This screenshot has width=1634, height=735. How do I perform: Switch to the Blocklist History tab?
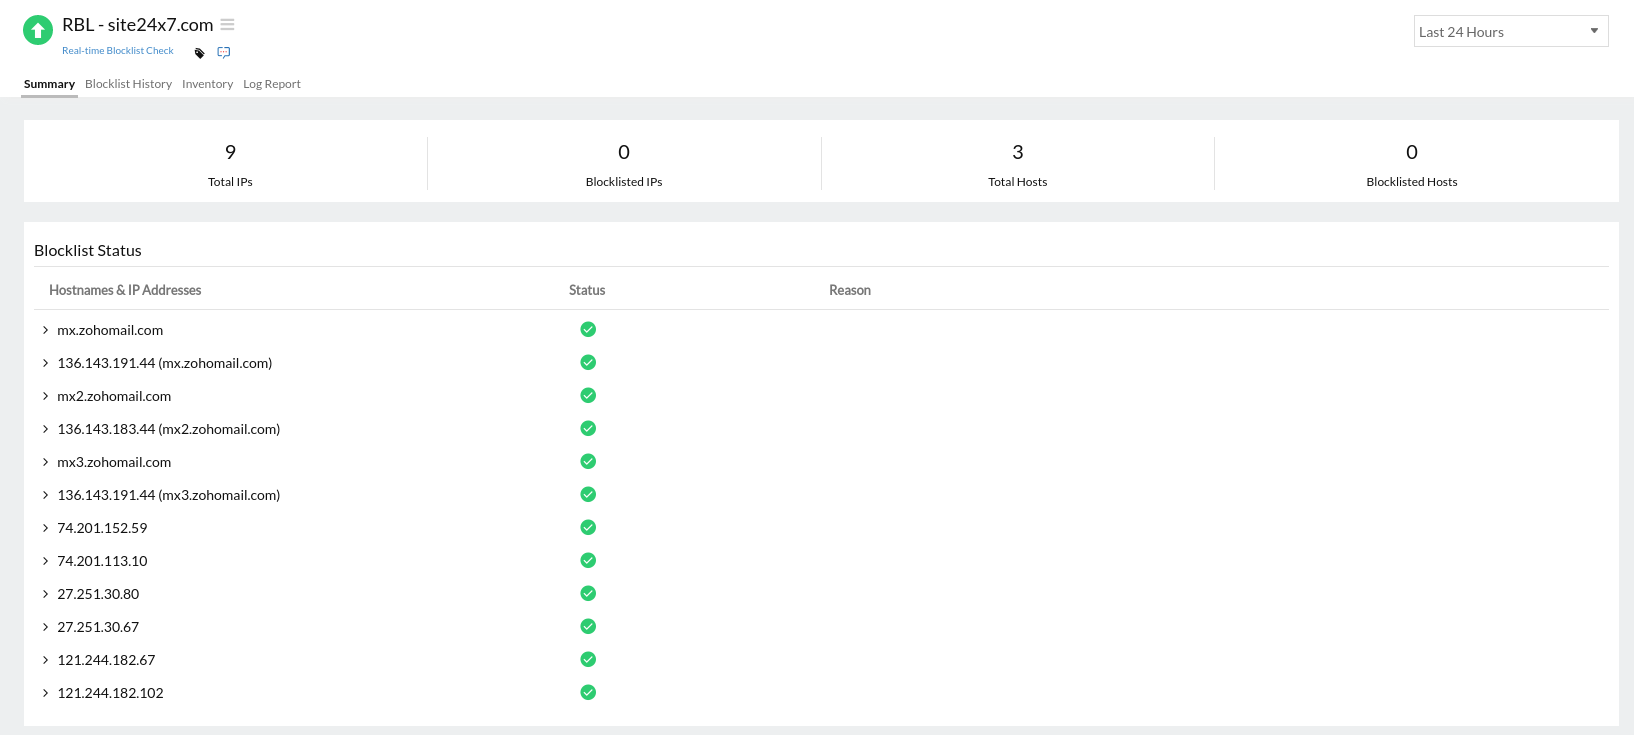pos(128,84)
